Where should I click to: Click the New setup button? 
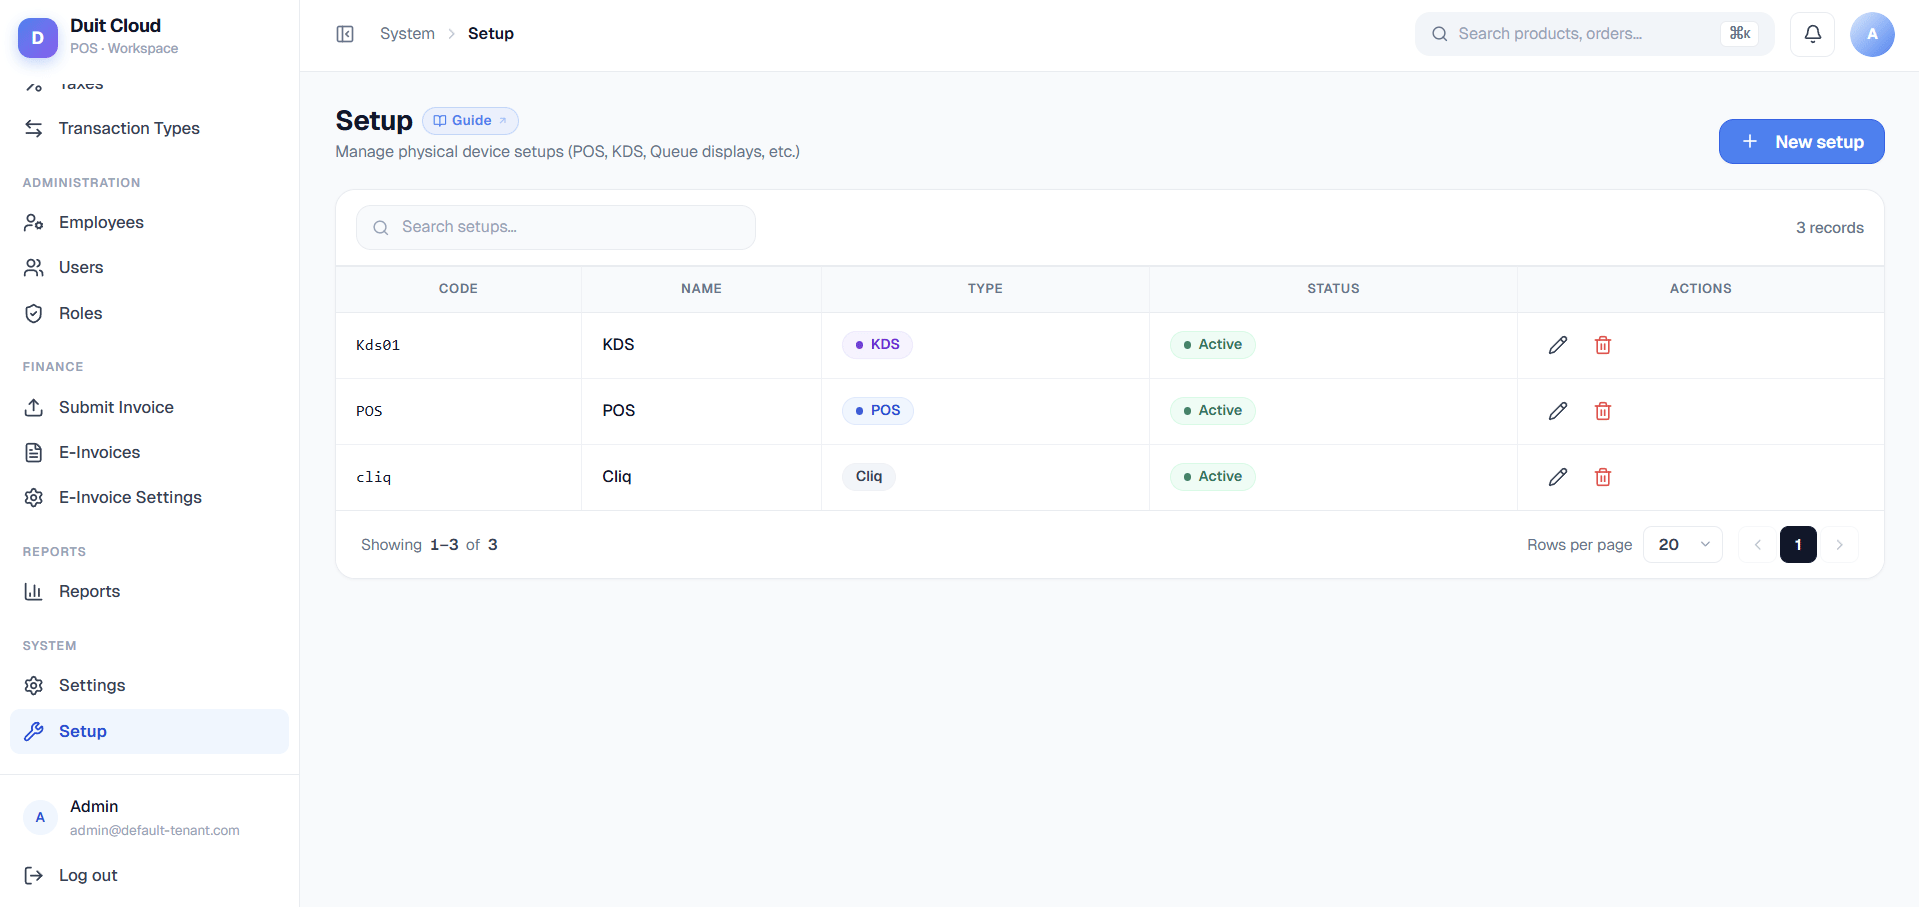pyautogui.click(x=1801, y=142)
